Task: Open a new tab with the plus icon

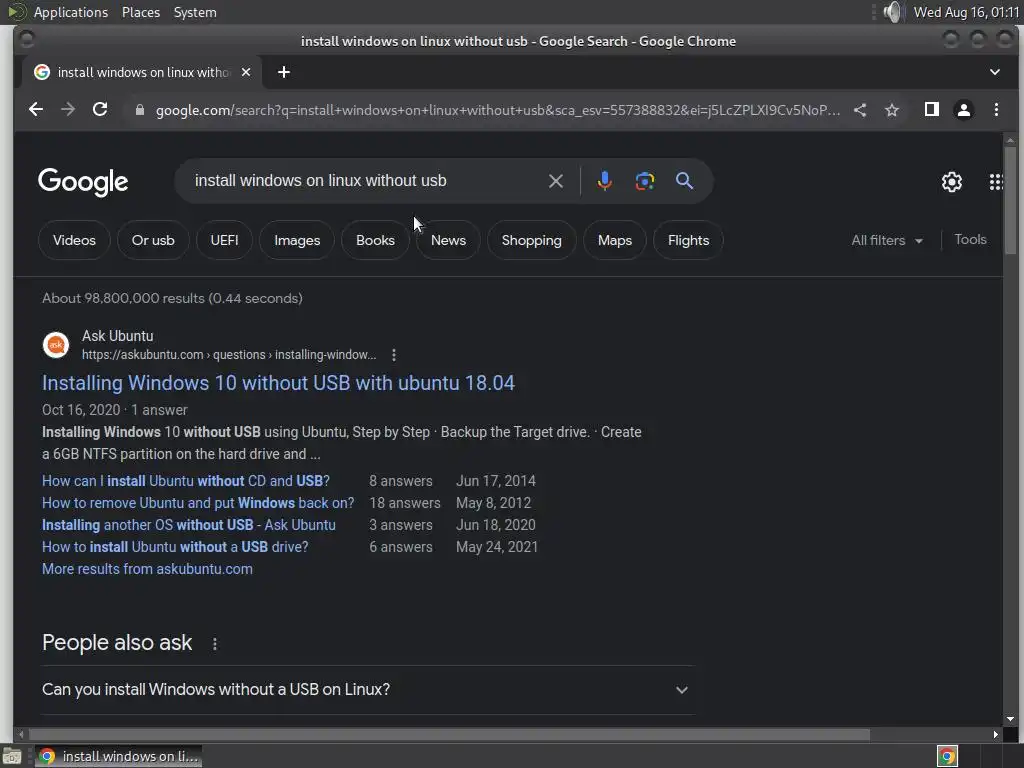Action: [283, 72]
